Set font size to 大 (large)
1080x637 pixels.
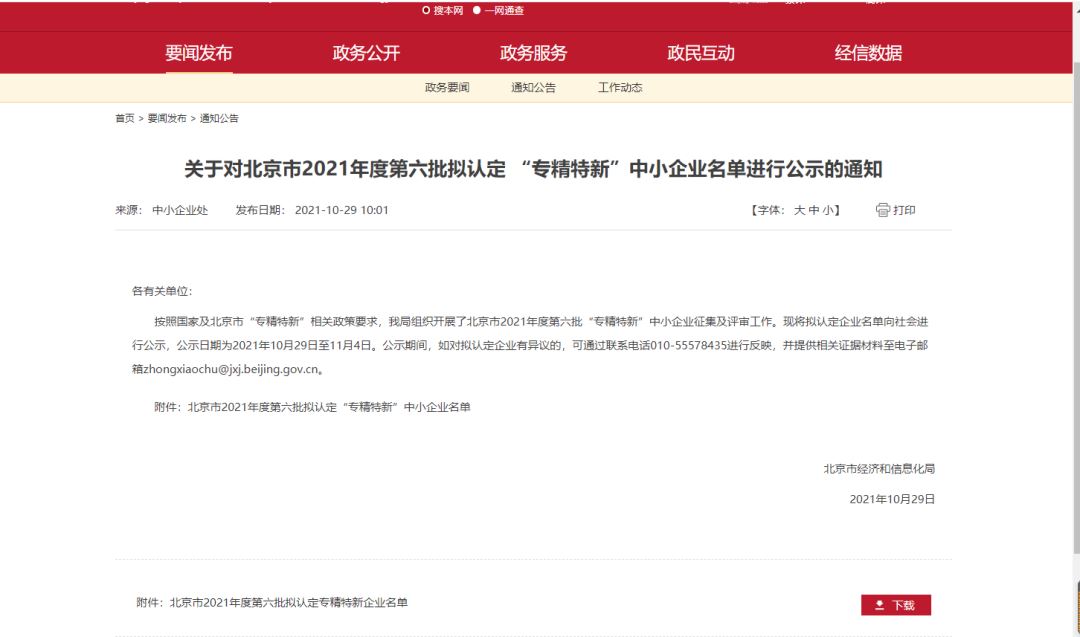(799, 210)
